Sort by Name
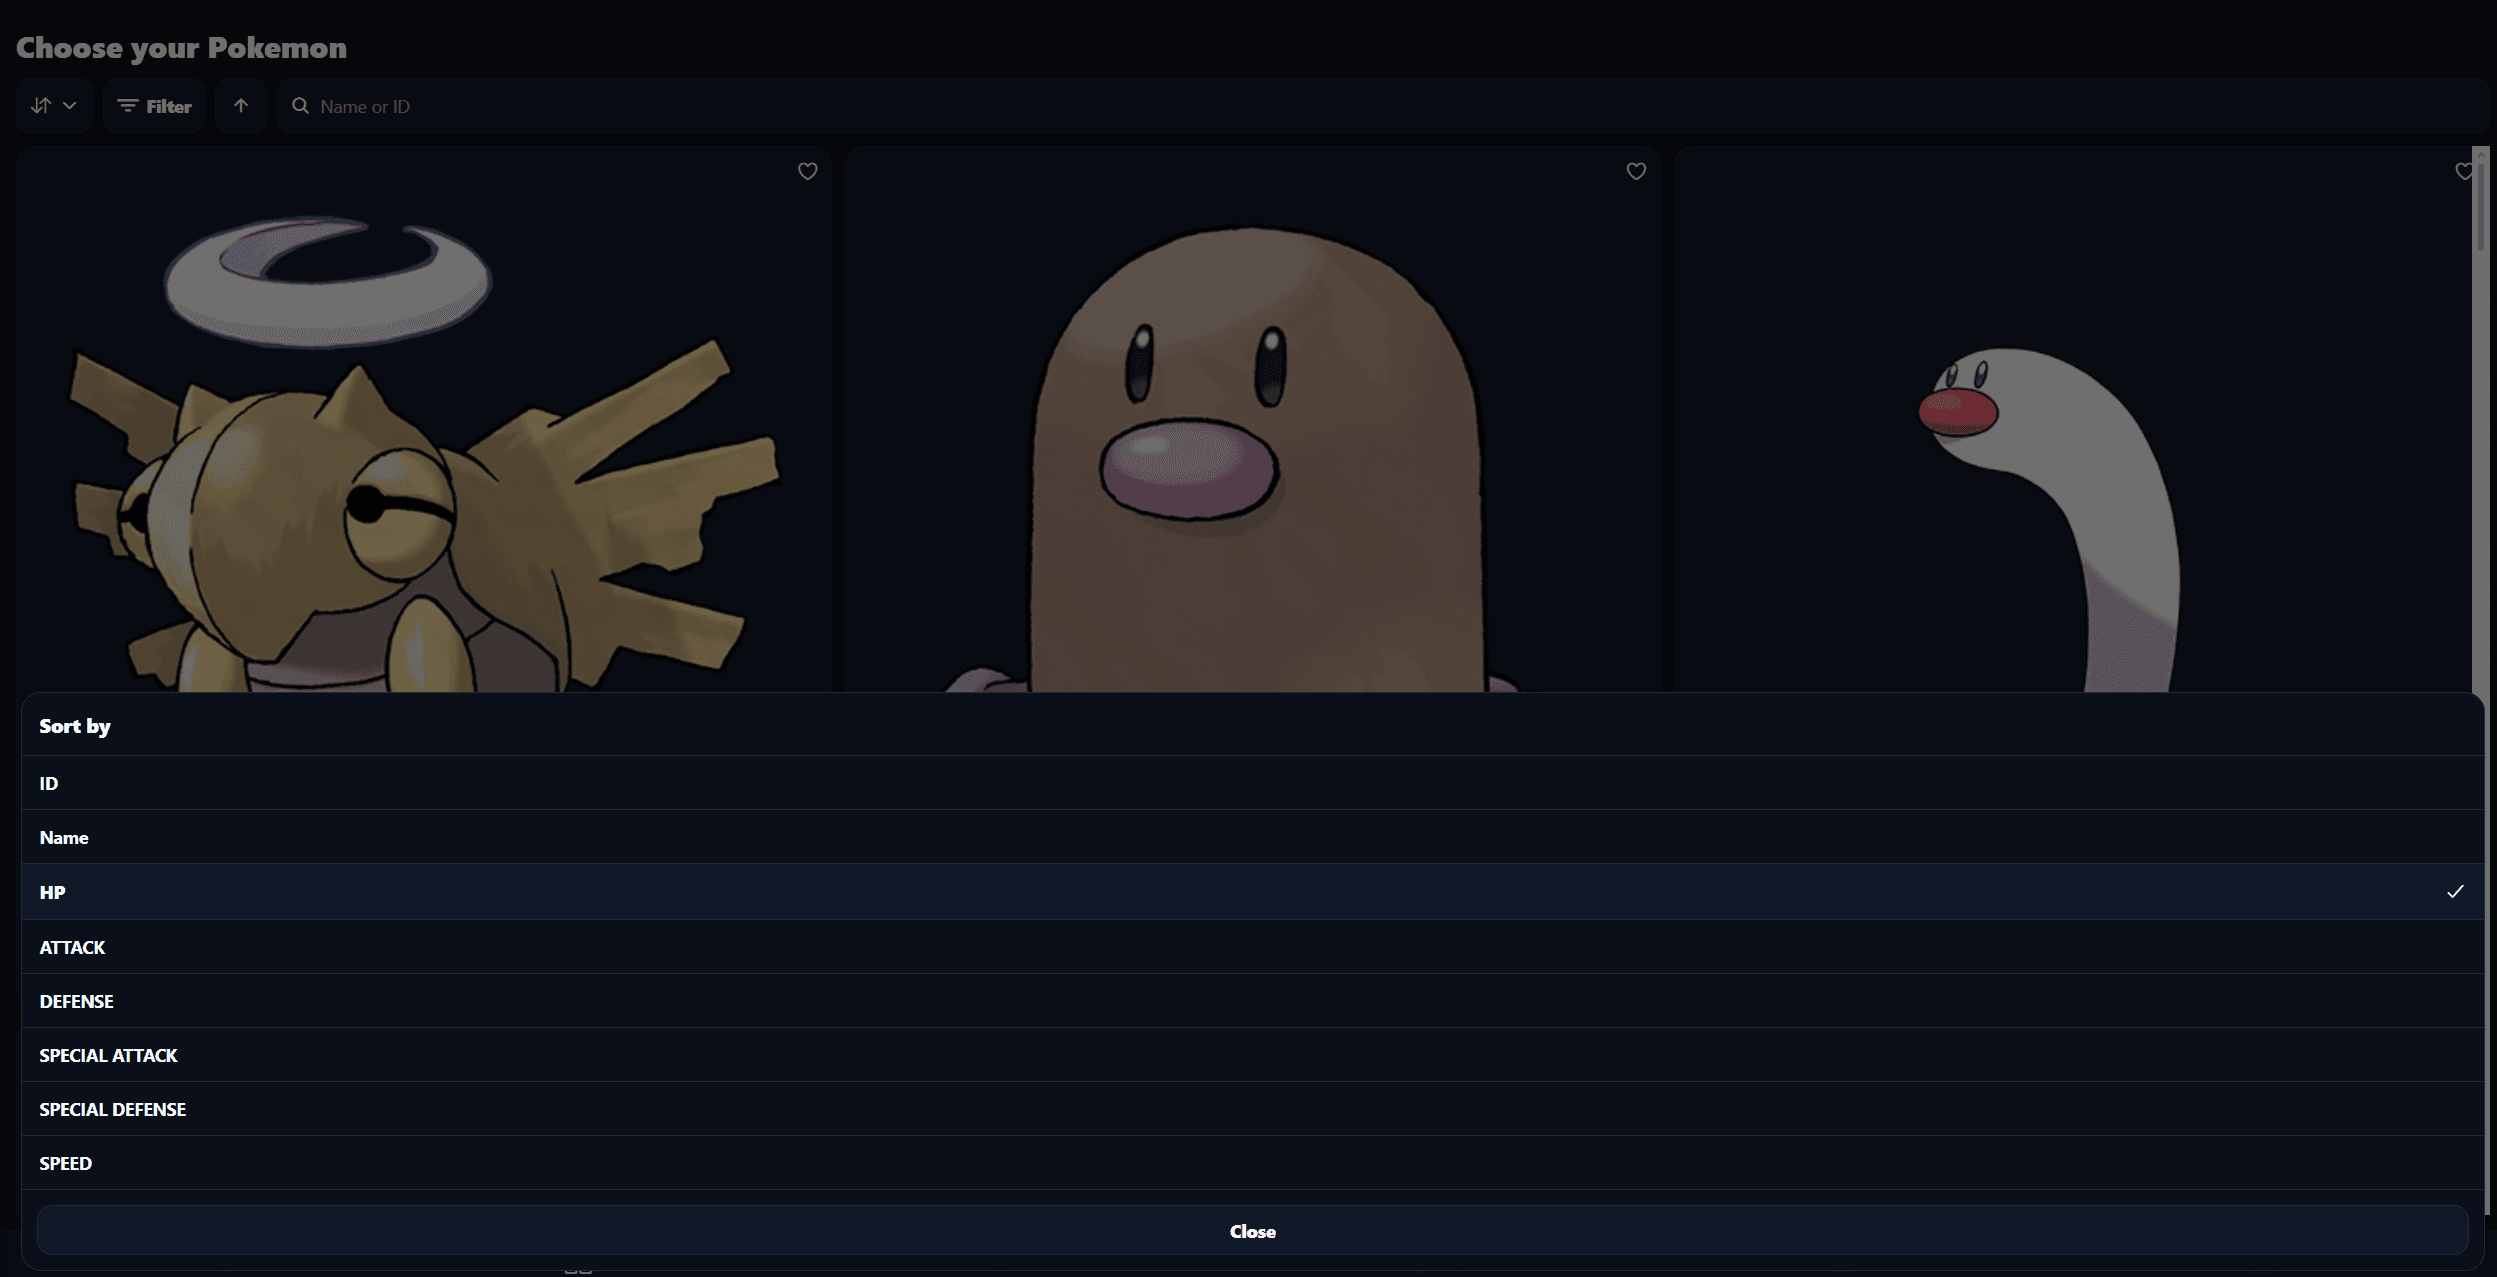This screenshot has width=2497, height=1277. pos(1253,837)
